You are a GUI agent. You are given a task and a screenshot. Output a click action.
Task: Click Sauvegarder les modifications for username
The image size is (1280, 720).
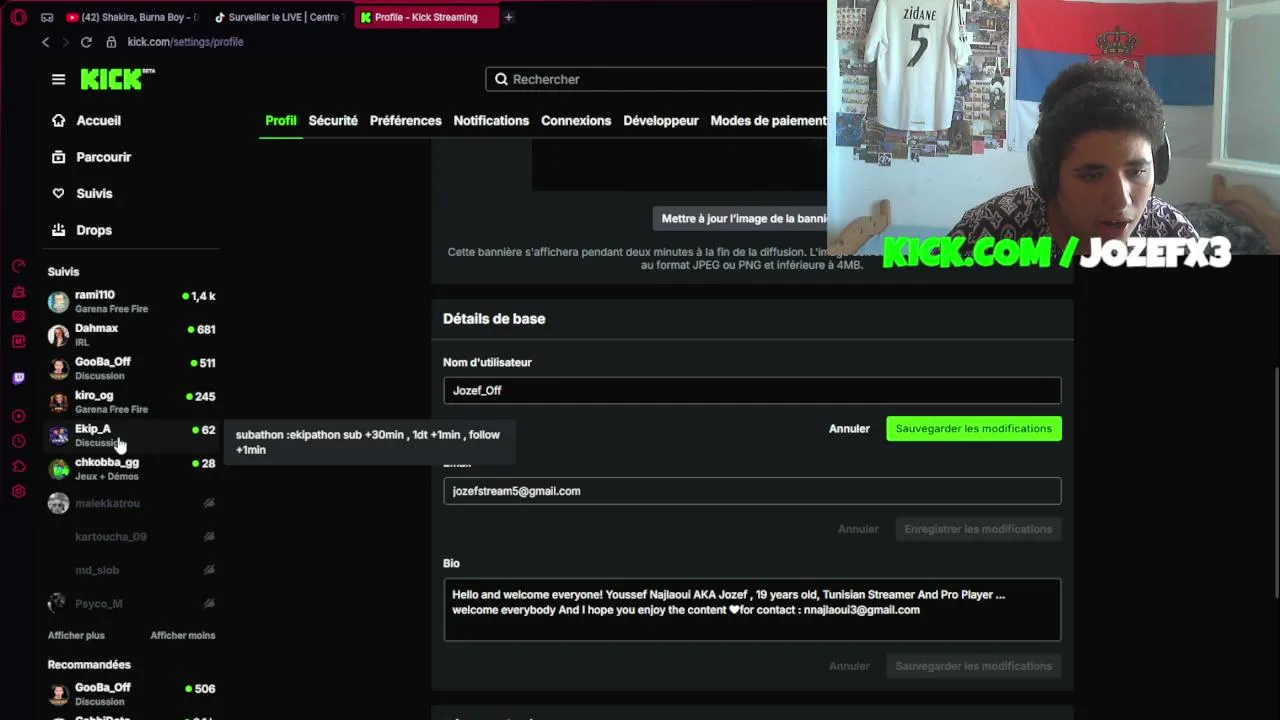[974, 428]
